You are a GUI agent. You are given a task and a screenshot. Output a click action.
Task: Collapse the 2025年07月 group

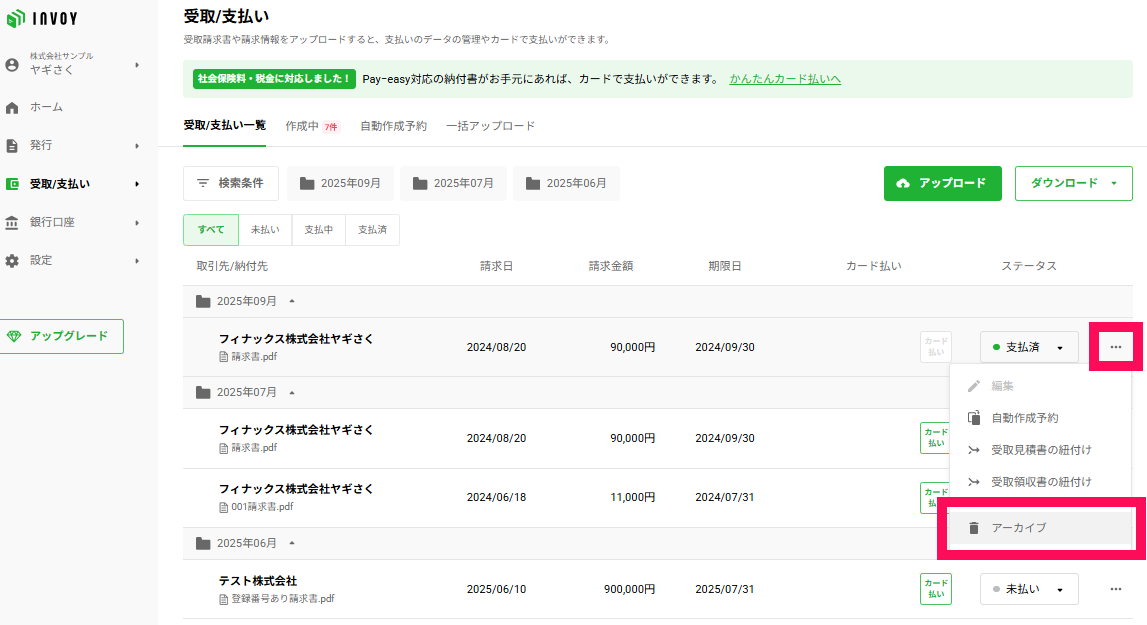[292, 392]
